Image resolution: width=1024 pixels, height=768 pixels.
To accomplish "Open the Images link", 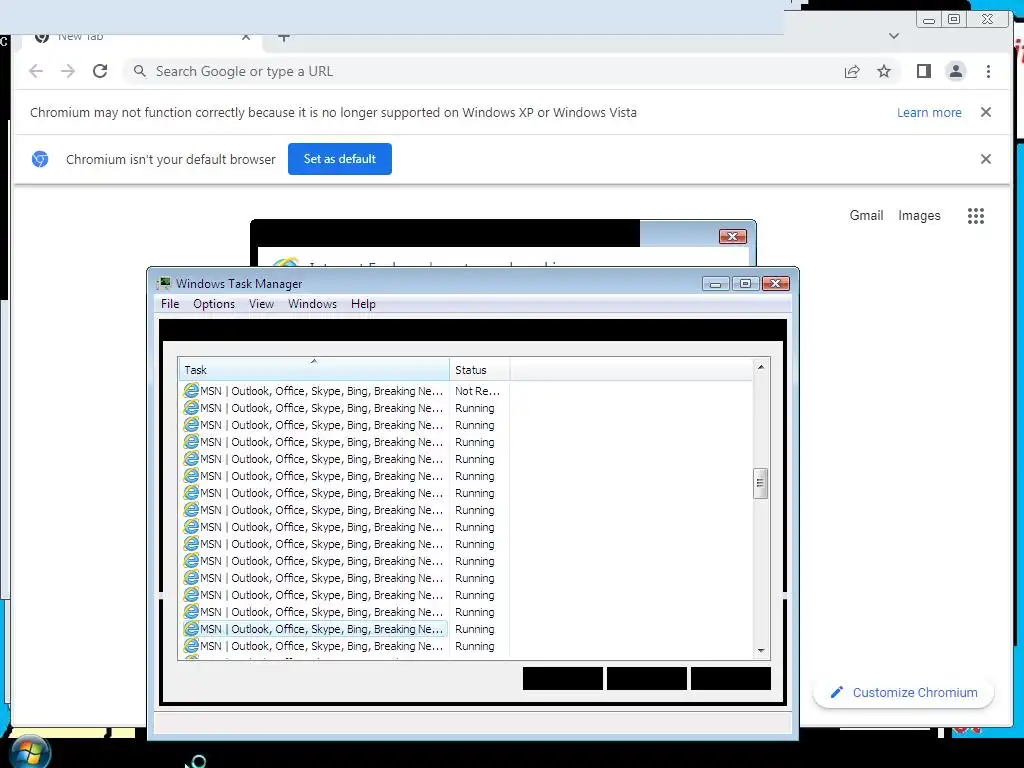I will tap(919, 216).
